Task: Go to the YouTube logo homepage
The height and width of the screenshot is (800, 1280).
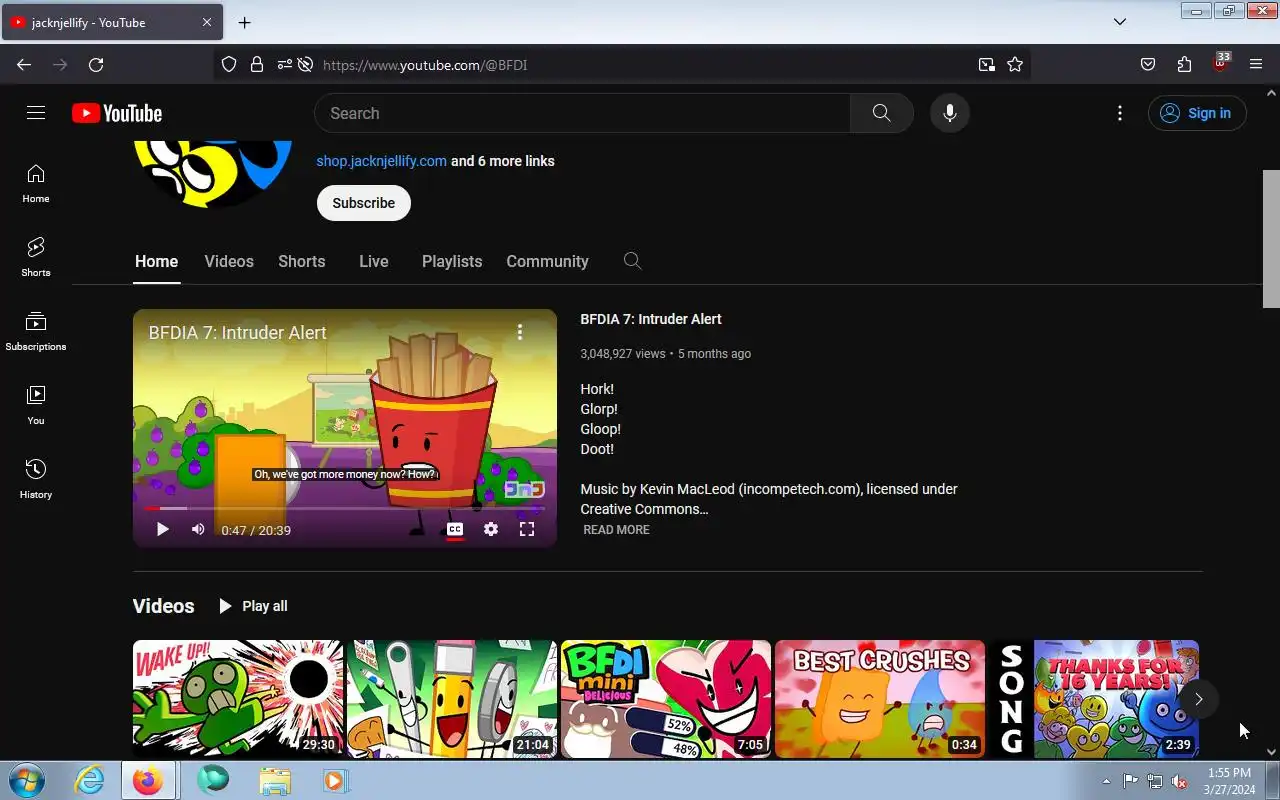Action: (x=117, y=113)
